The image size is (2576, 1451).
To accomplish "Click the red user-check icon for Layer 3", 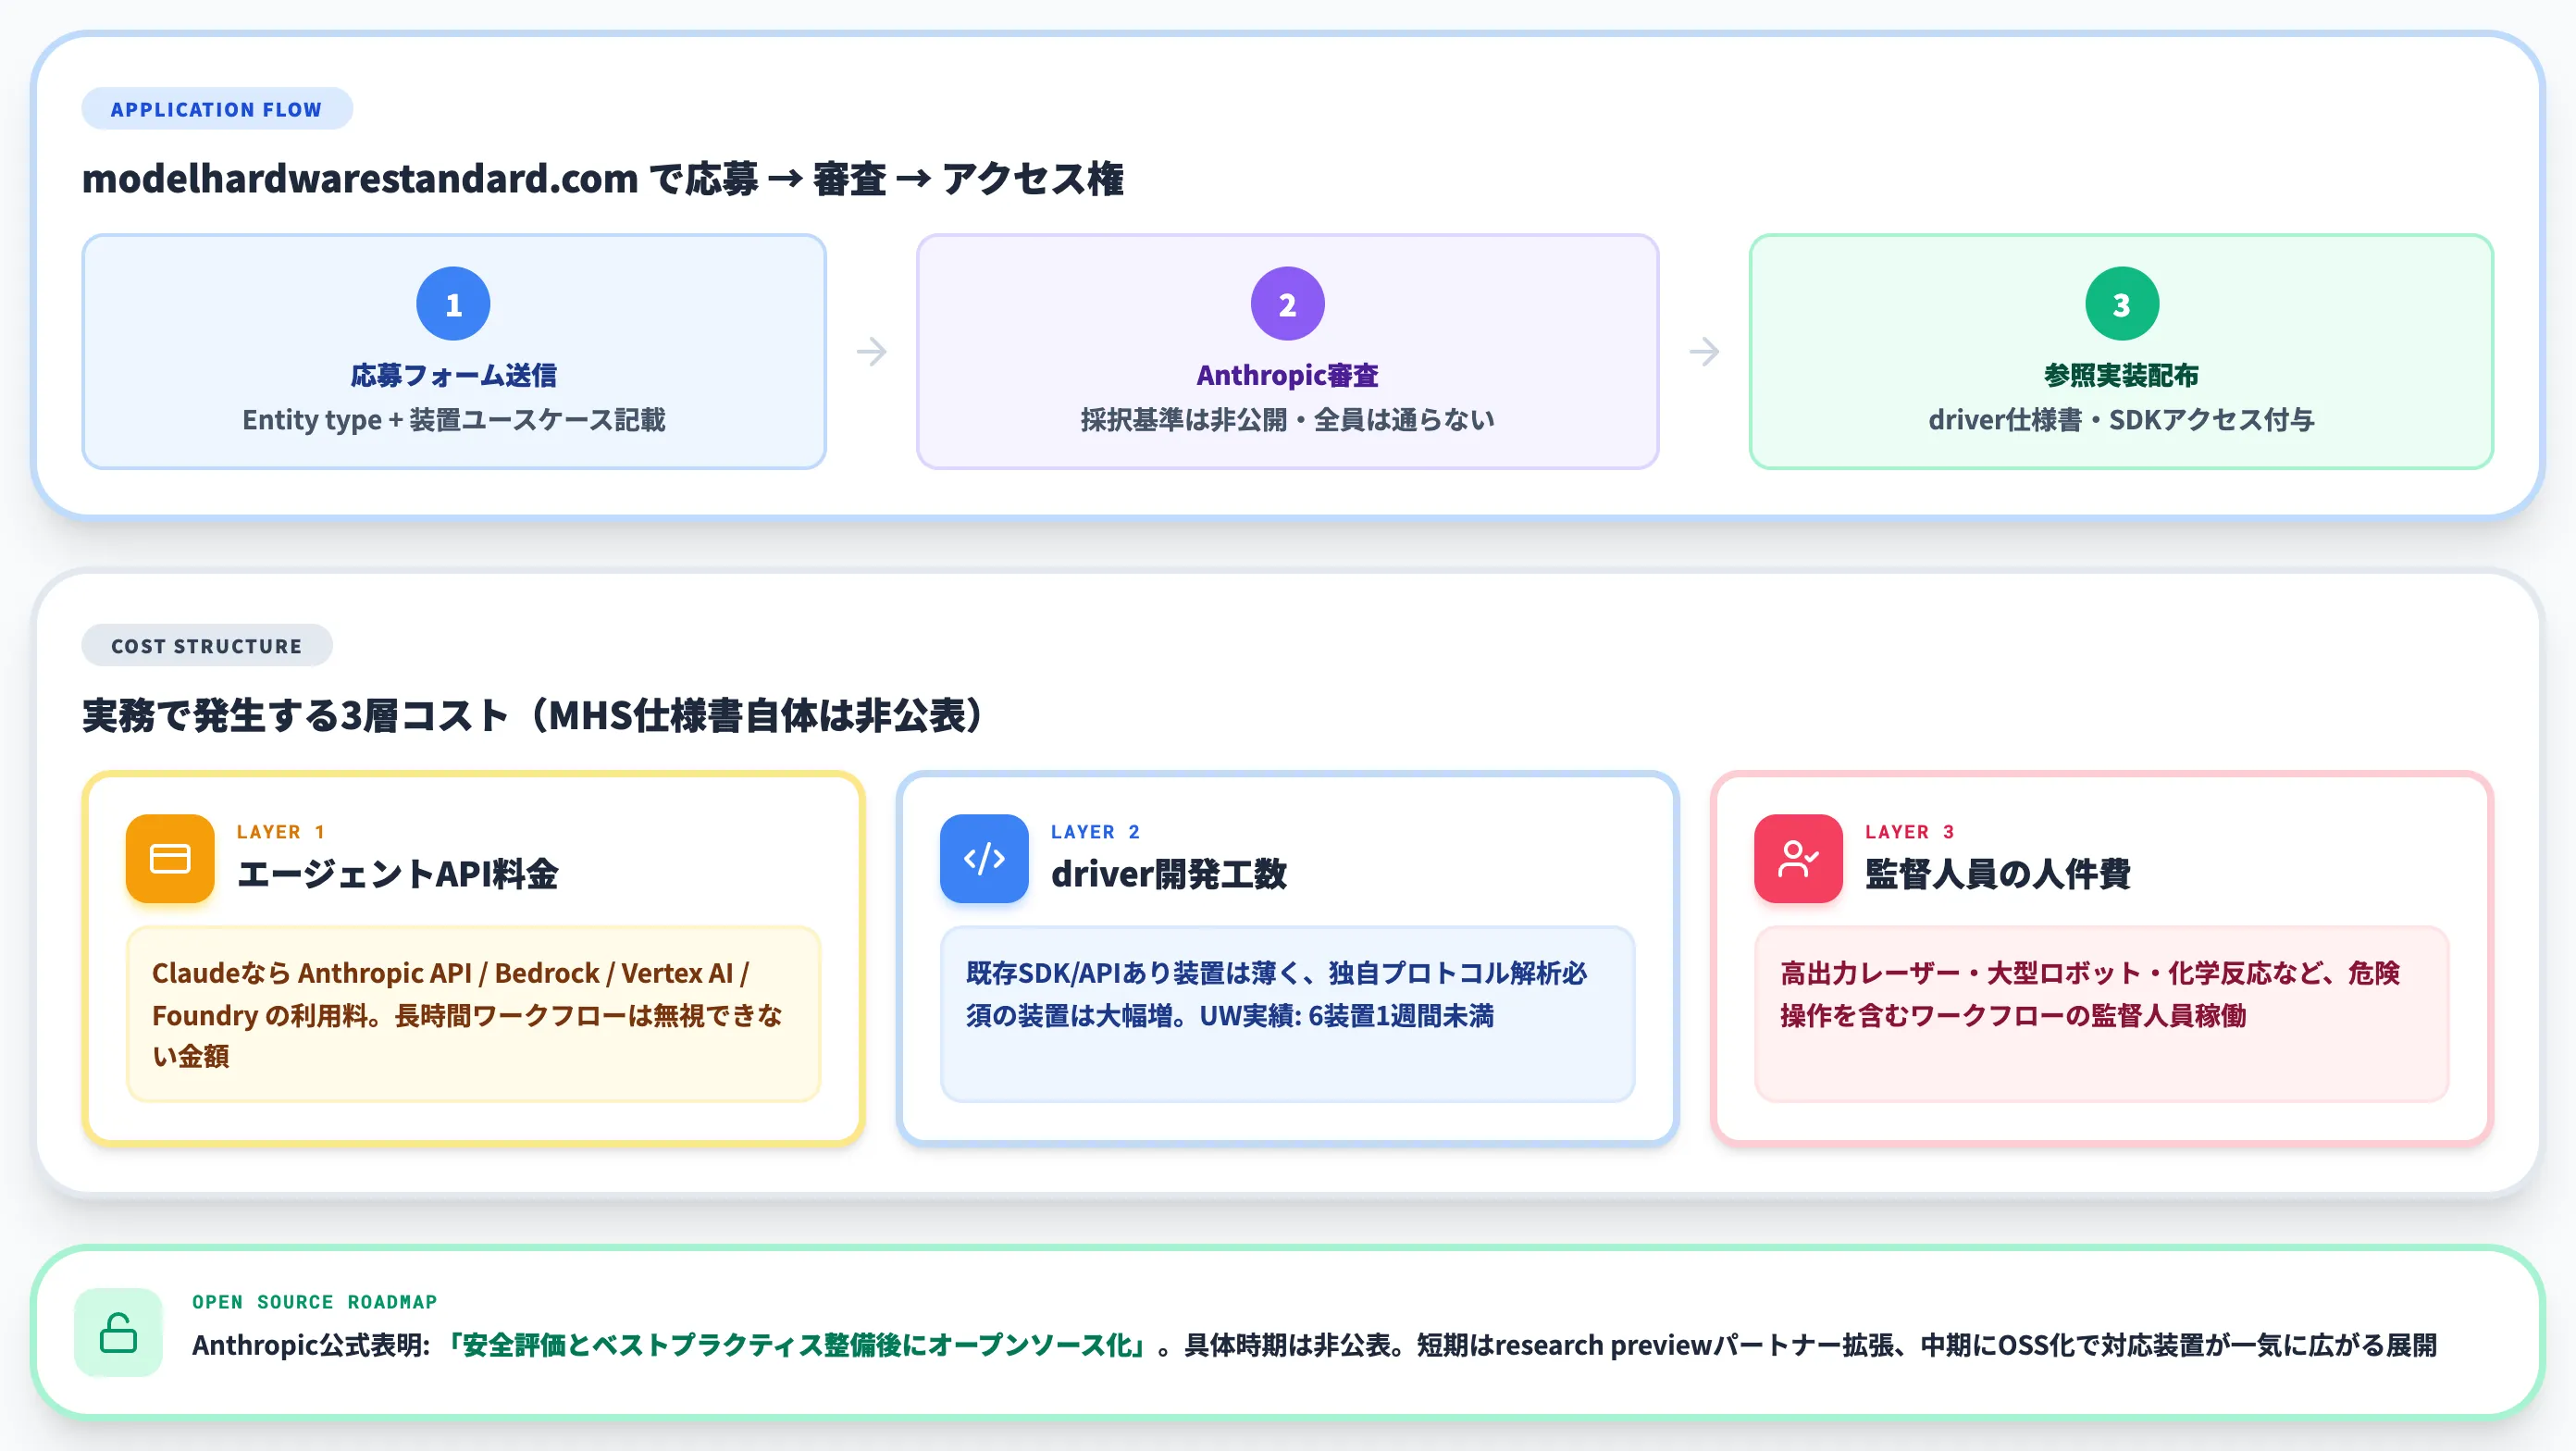I will coord(1798,858).
